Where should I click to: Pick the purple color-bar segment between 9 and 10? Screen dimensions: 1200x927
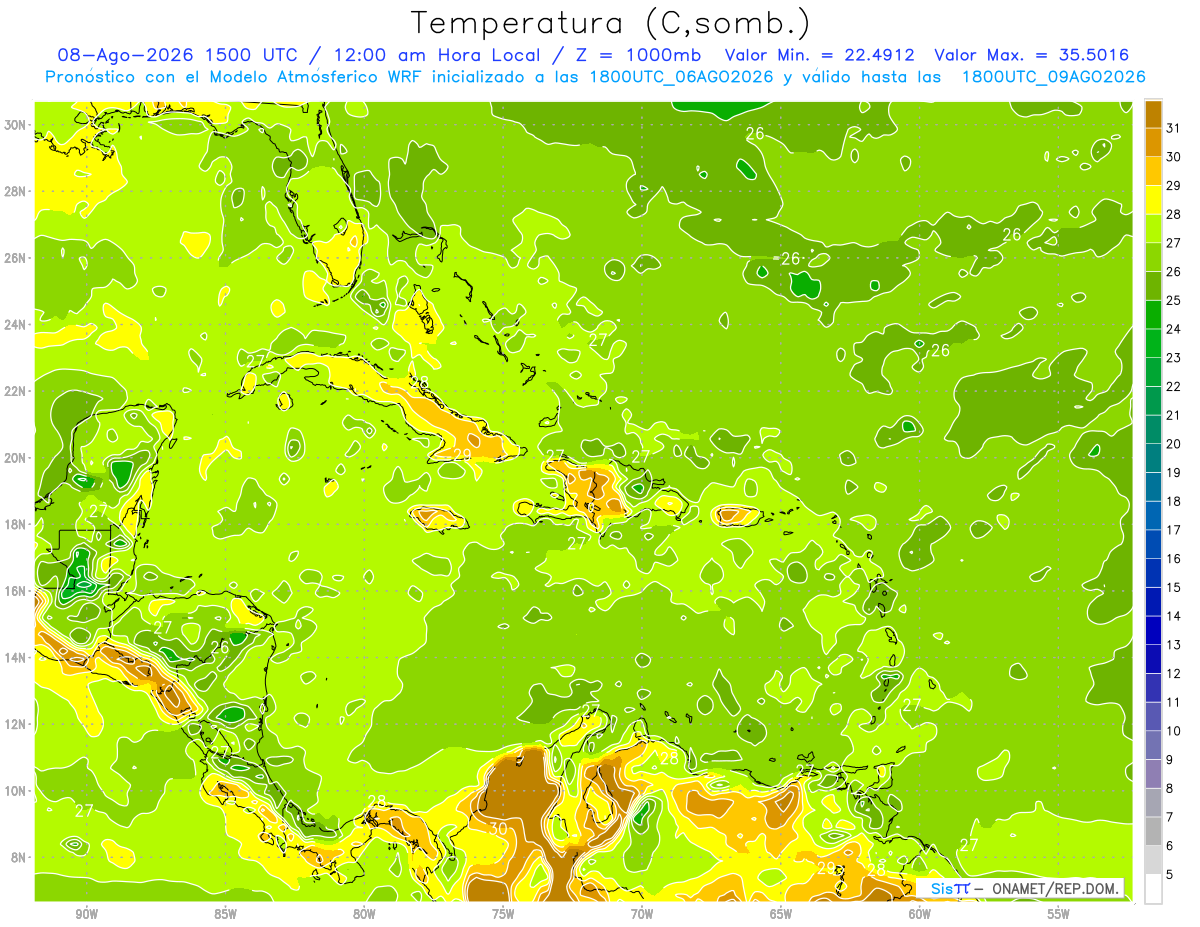coord(1153,744)
